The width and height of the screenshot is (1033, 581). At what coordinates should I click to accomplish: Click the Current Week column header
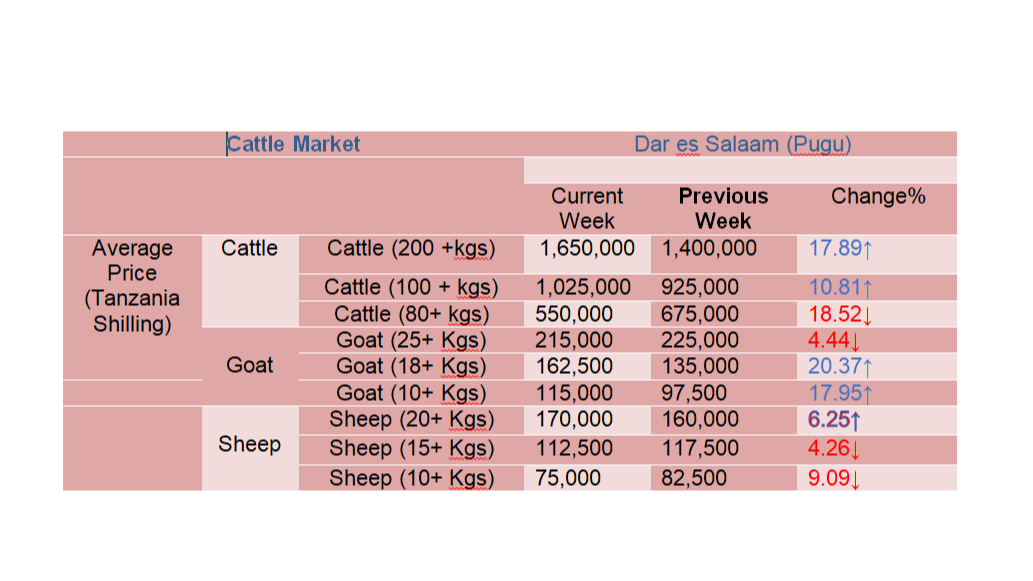pos(587,208)
